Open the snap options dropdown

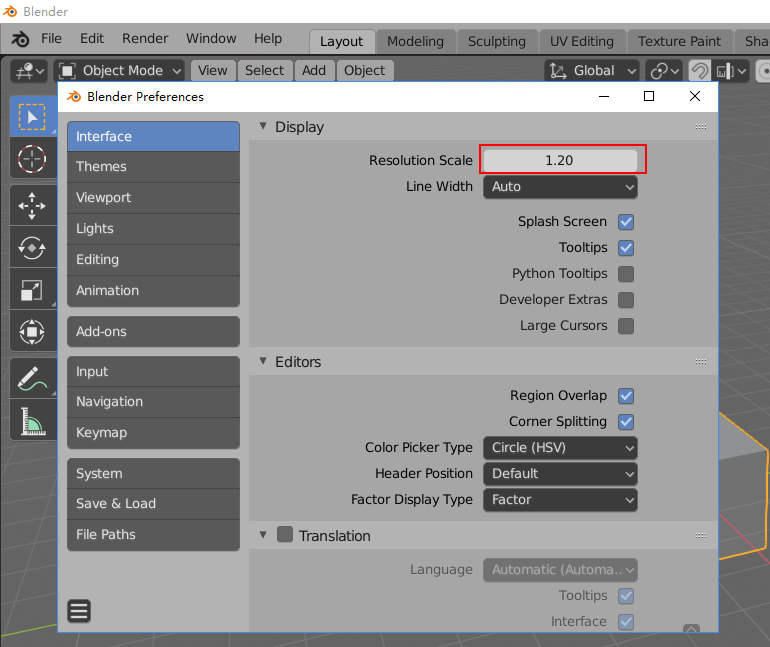click(x=731, y=71)
